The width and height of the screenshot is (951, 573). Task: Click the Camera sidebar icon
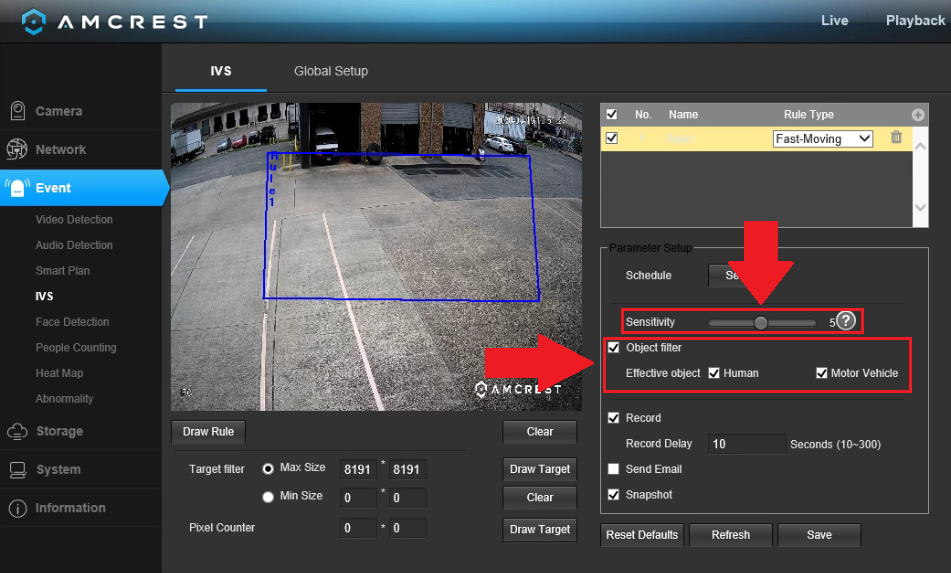(x=18, y=111)
